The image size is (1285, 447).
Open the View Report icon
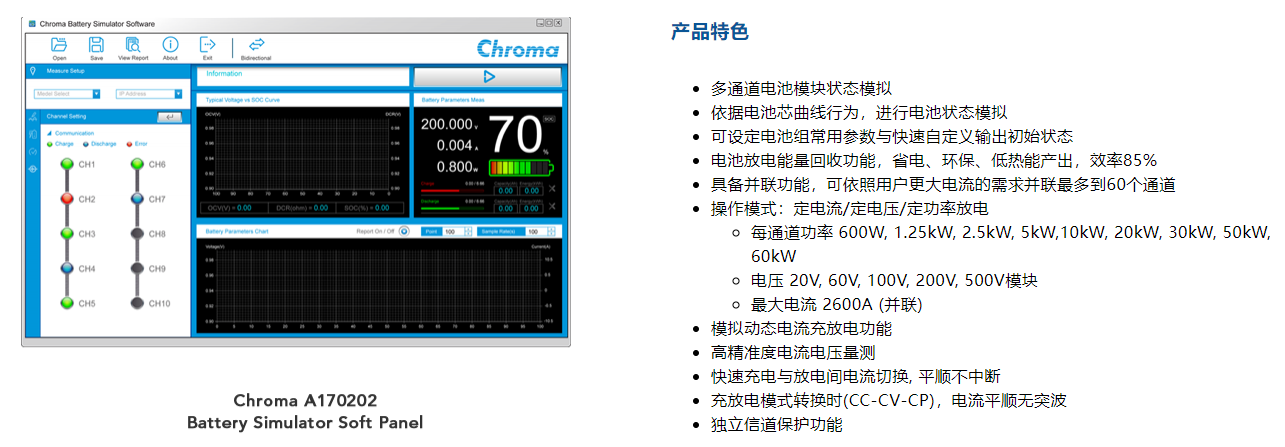tap(133, 44)
